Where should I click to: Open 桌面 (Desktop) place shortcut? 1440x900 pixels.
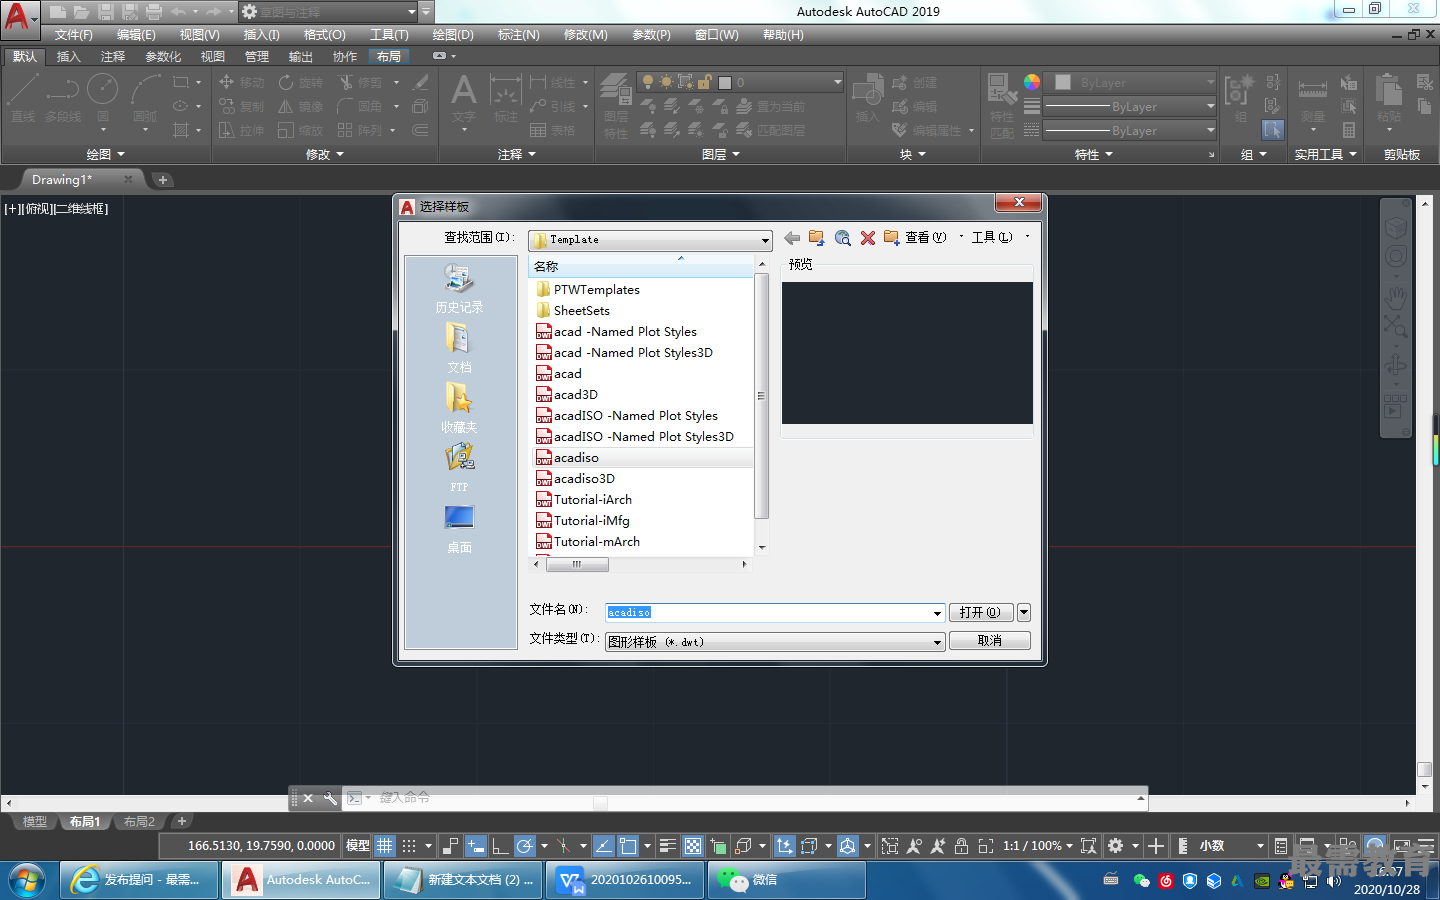coord(459,528)
